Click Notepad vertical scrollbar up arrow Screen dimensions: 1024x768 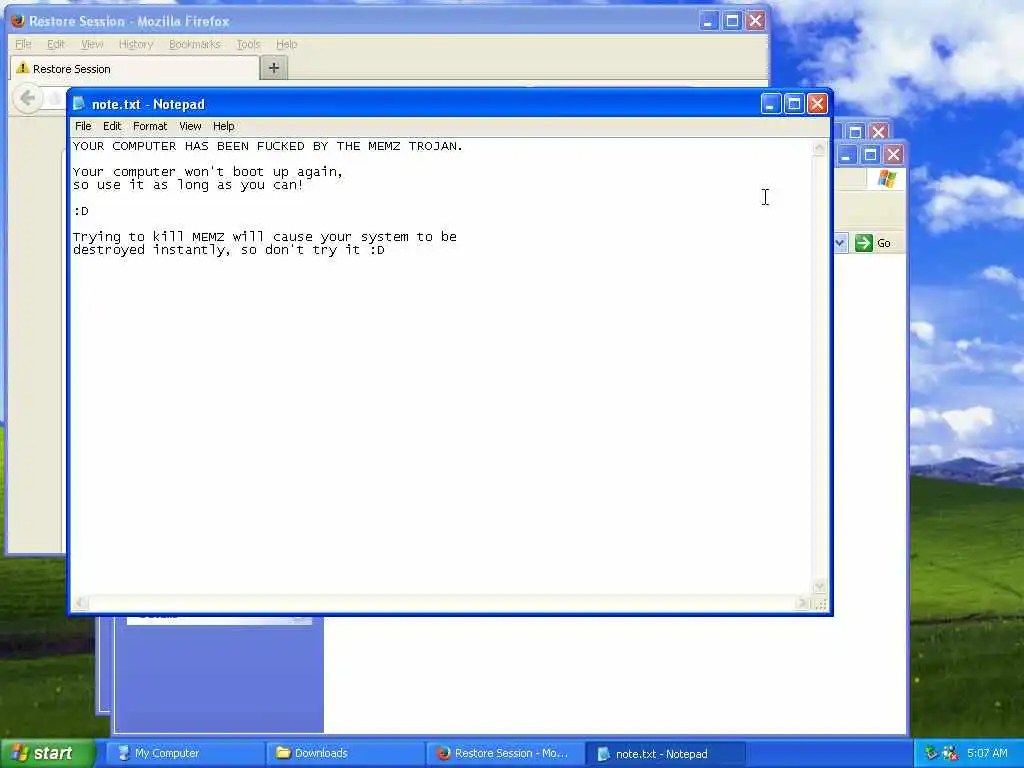pos(819,148)
